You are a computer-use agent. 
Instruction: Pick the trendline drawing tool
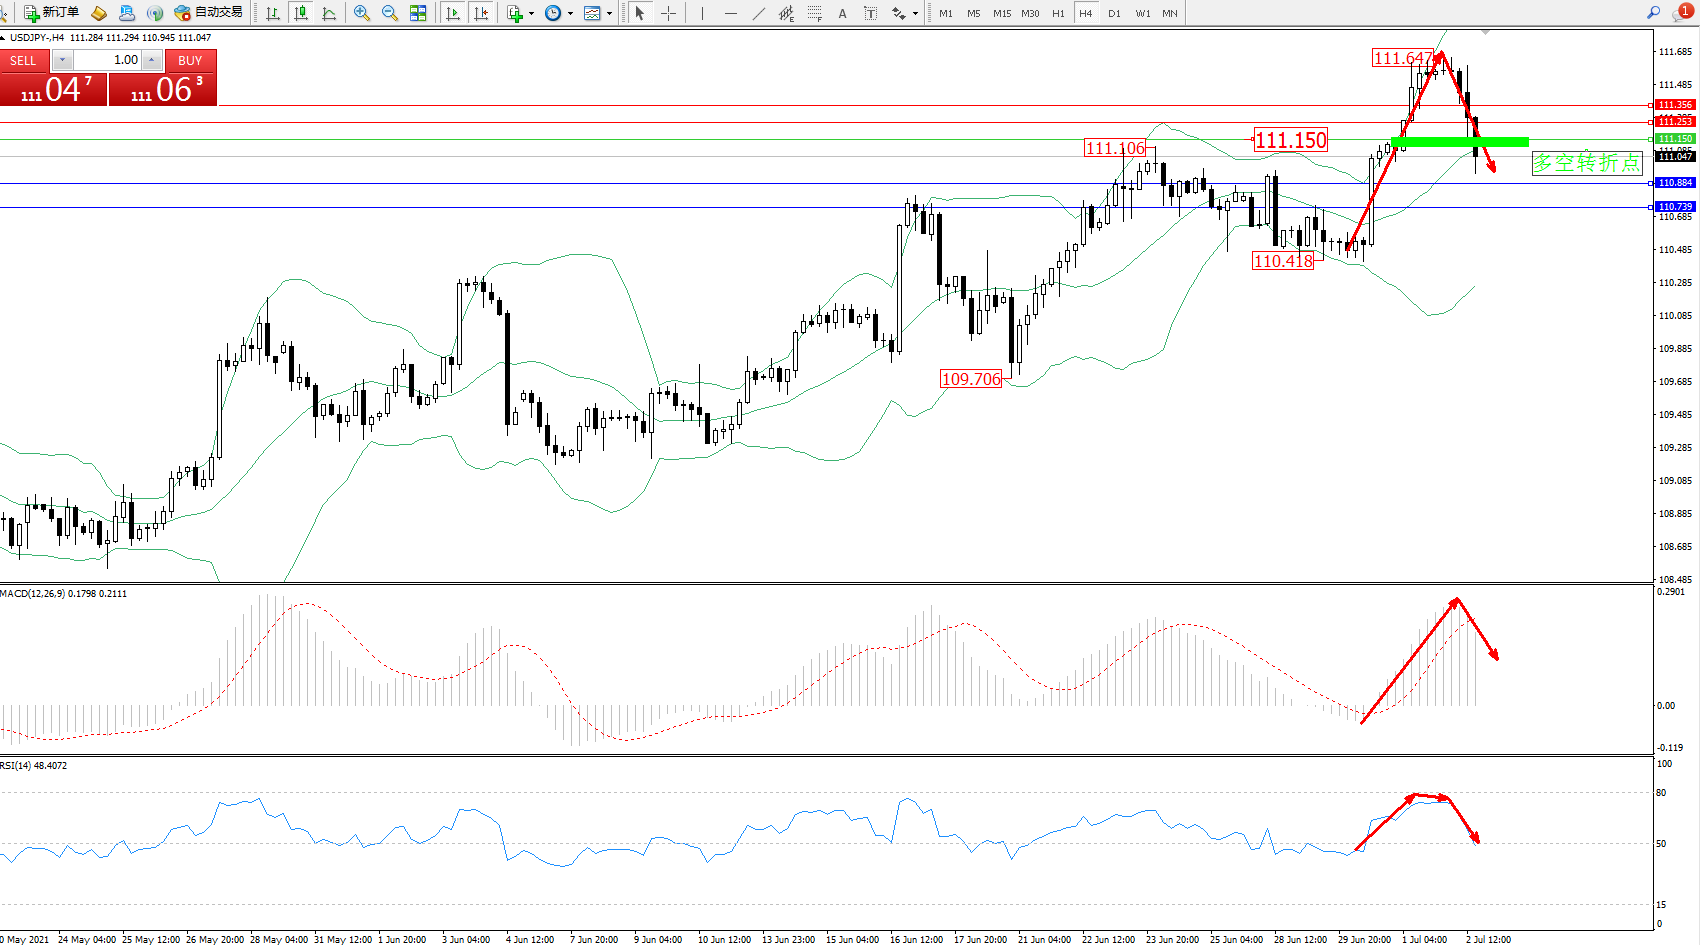(x=759, y=13)
